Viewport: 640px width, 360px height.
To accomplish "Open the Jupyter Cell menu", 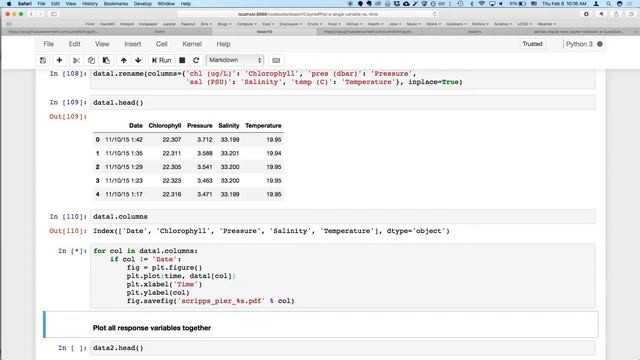I will [x=162, y=44].
